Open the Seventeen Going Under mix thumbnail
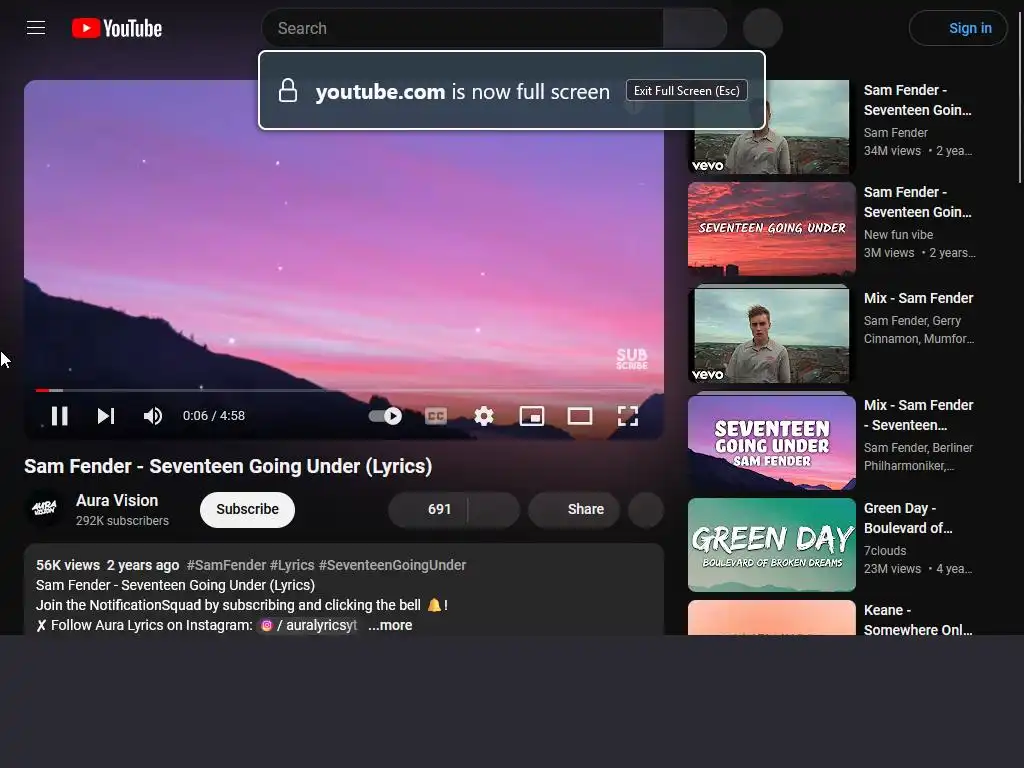The height and width of the screenshot is (768, 1024). pyautogui.click(x=772, y=442)
